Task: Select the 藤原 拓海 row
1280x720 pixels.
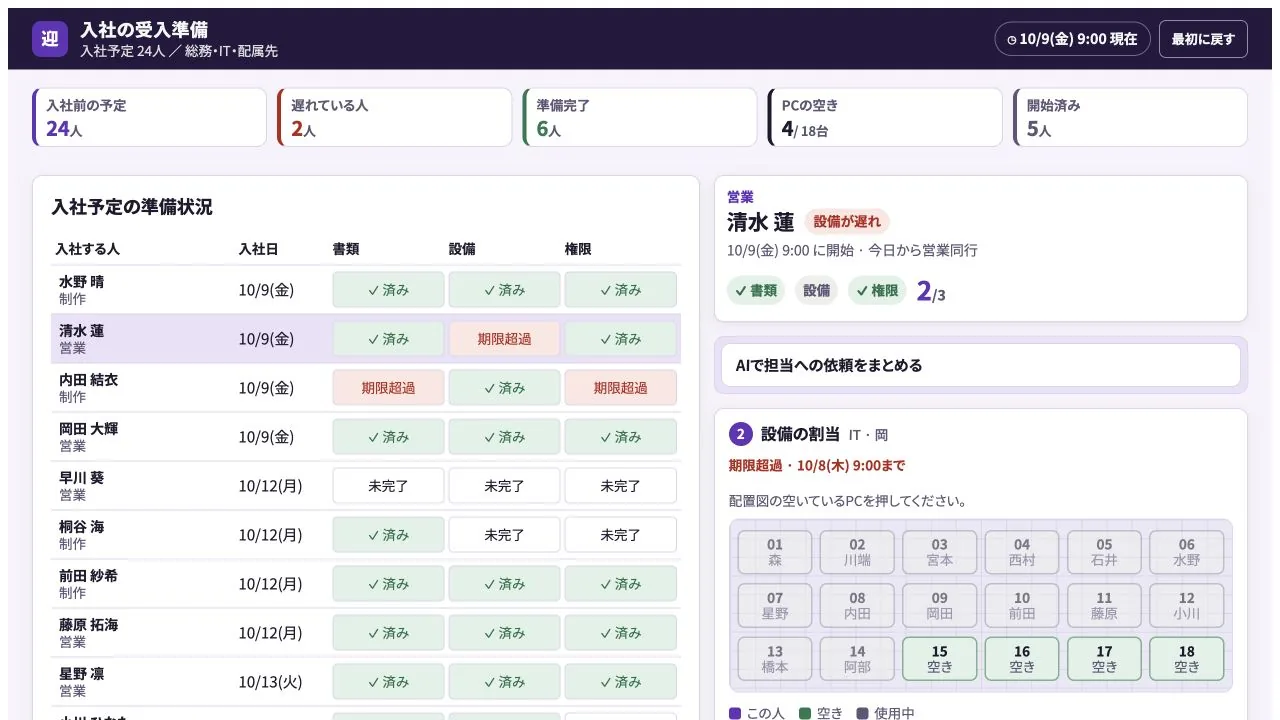Action: point(366,633)
